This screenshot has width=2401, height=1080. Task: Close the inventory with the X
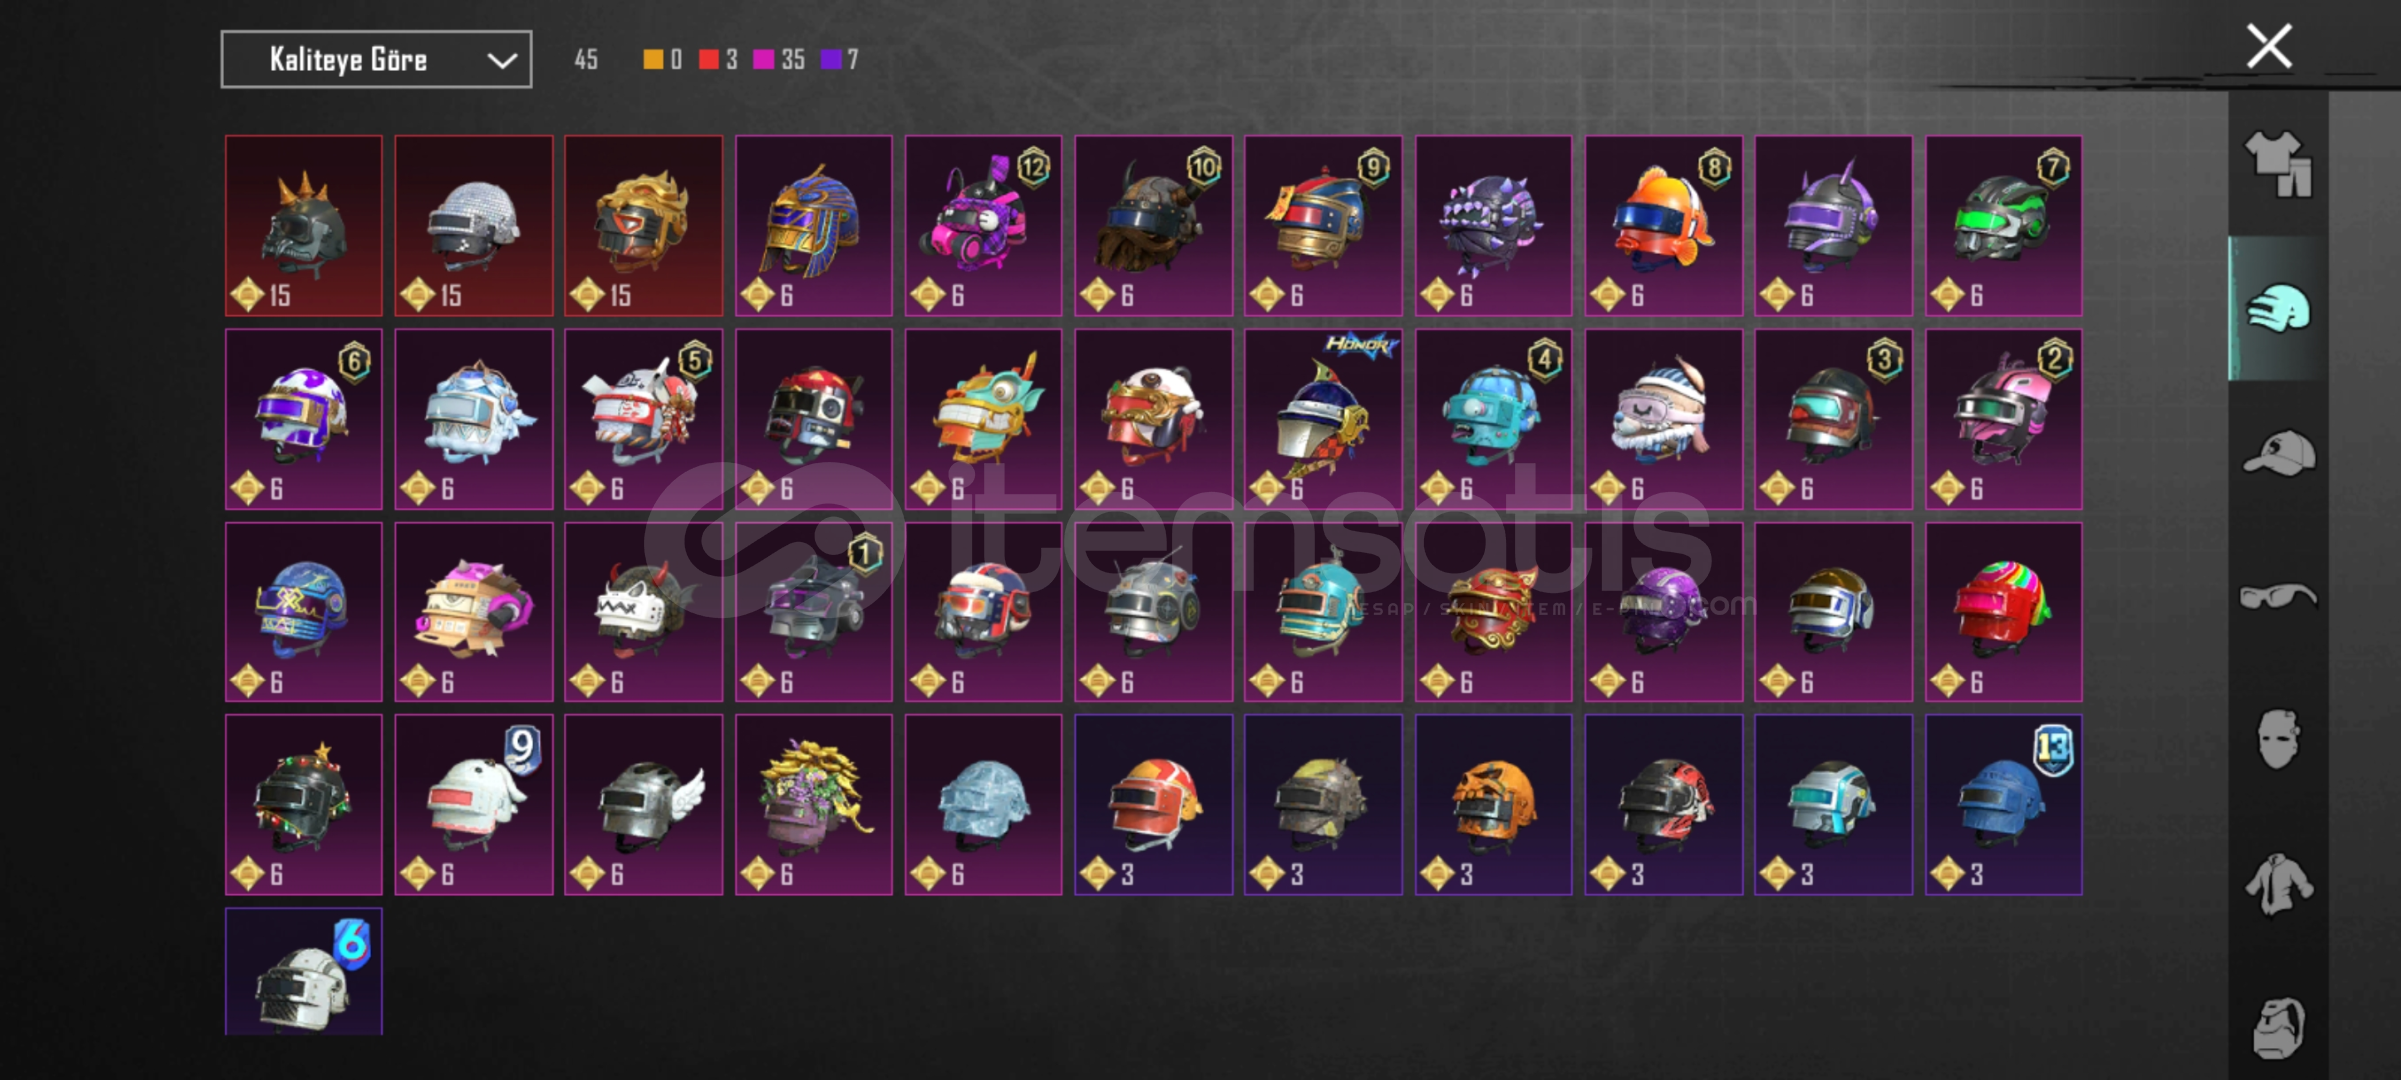(x=2269, y=46)
